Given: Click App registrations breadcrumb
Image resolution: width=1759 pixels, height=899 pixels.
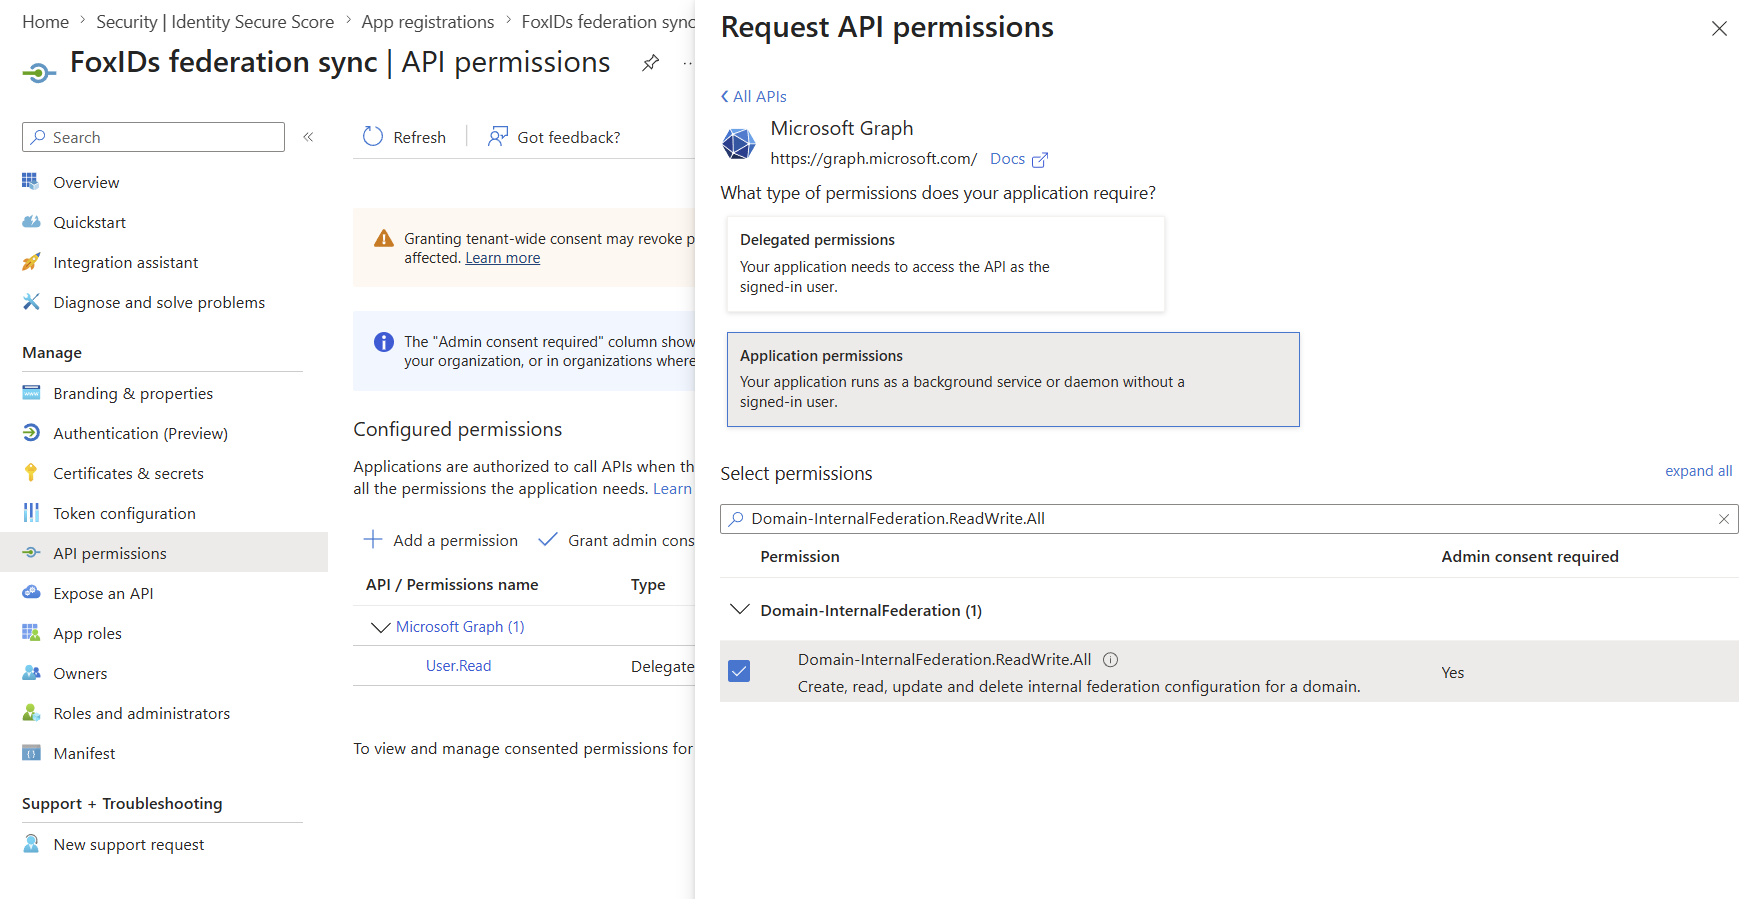Looking at the screenshot, I should point(428,22).
